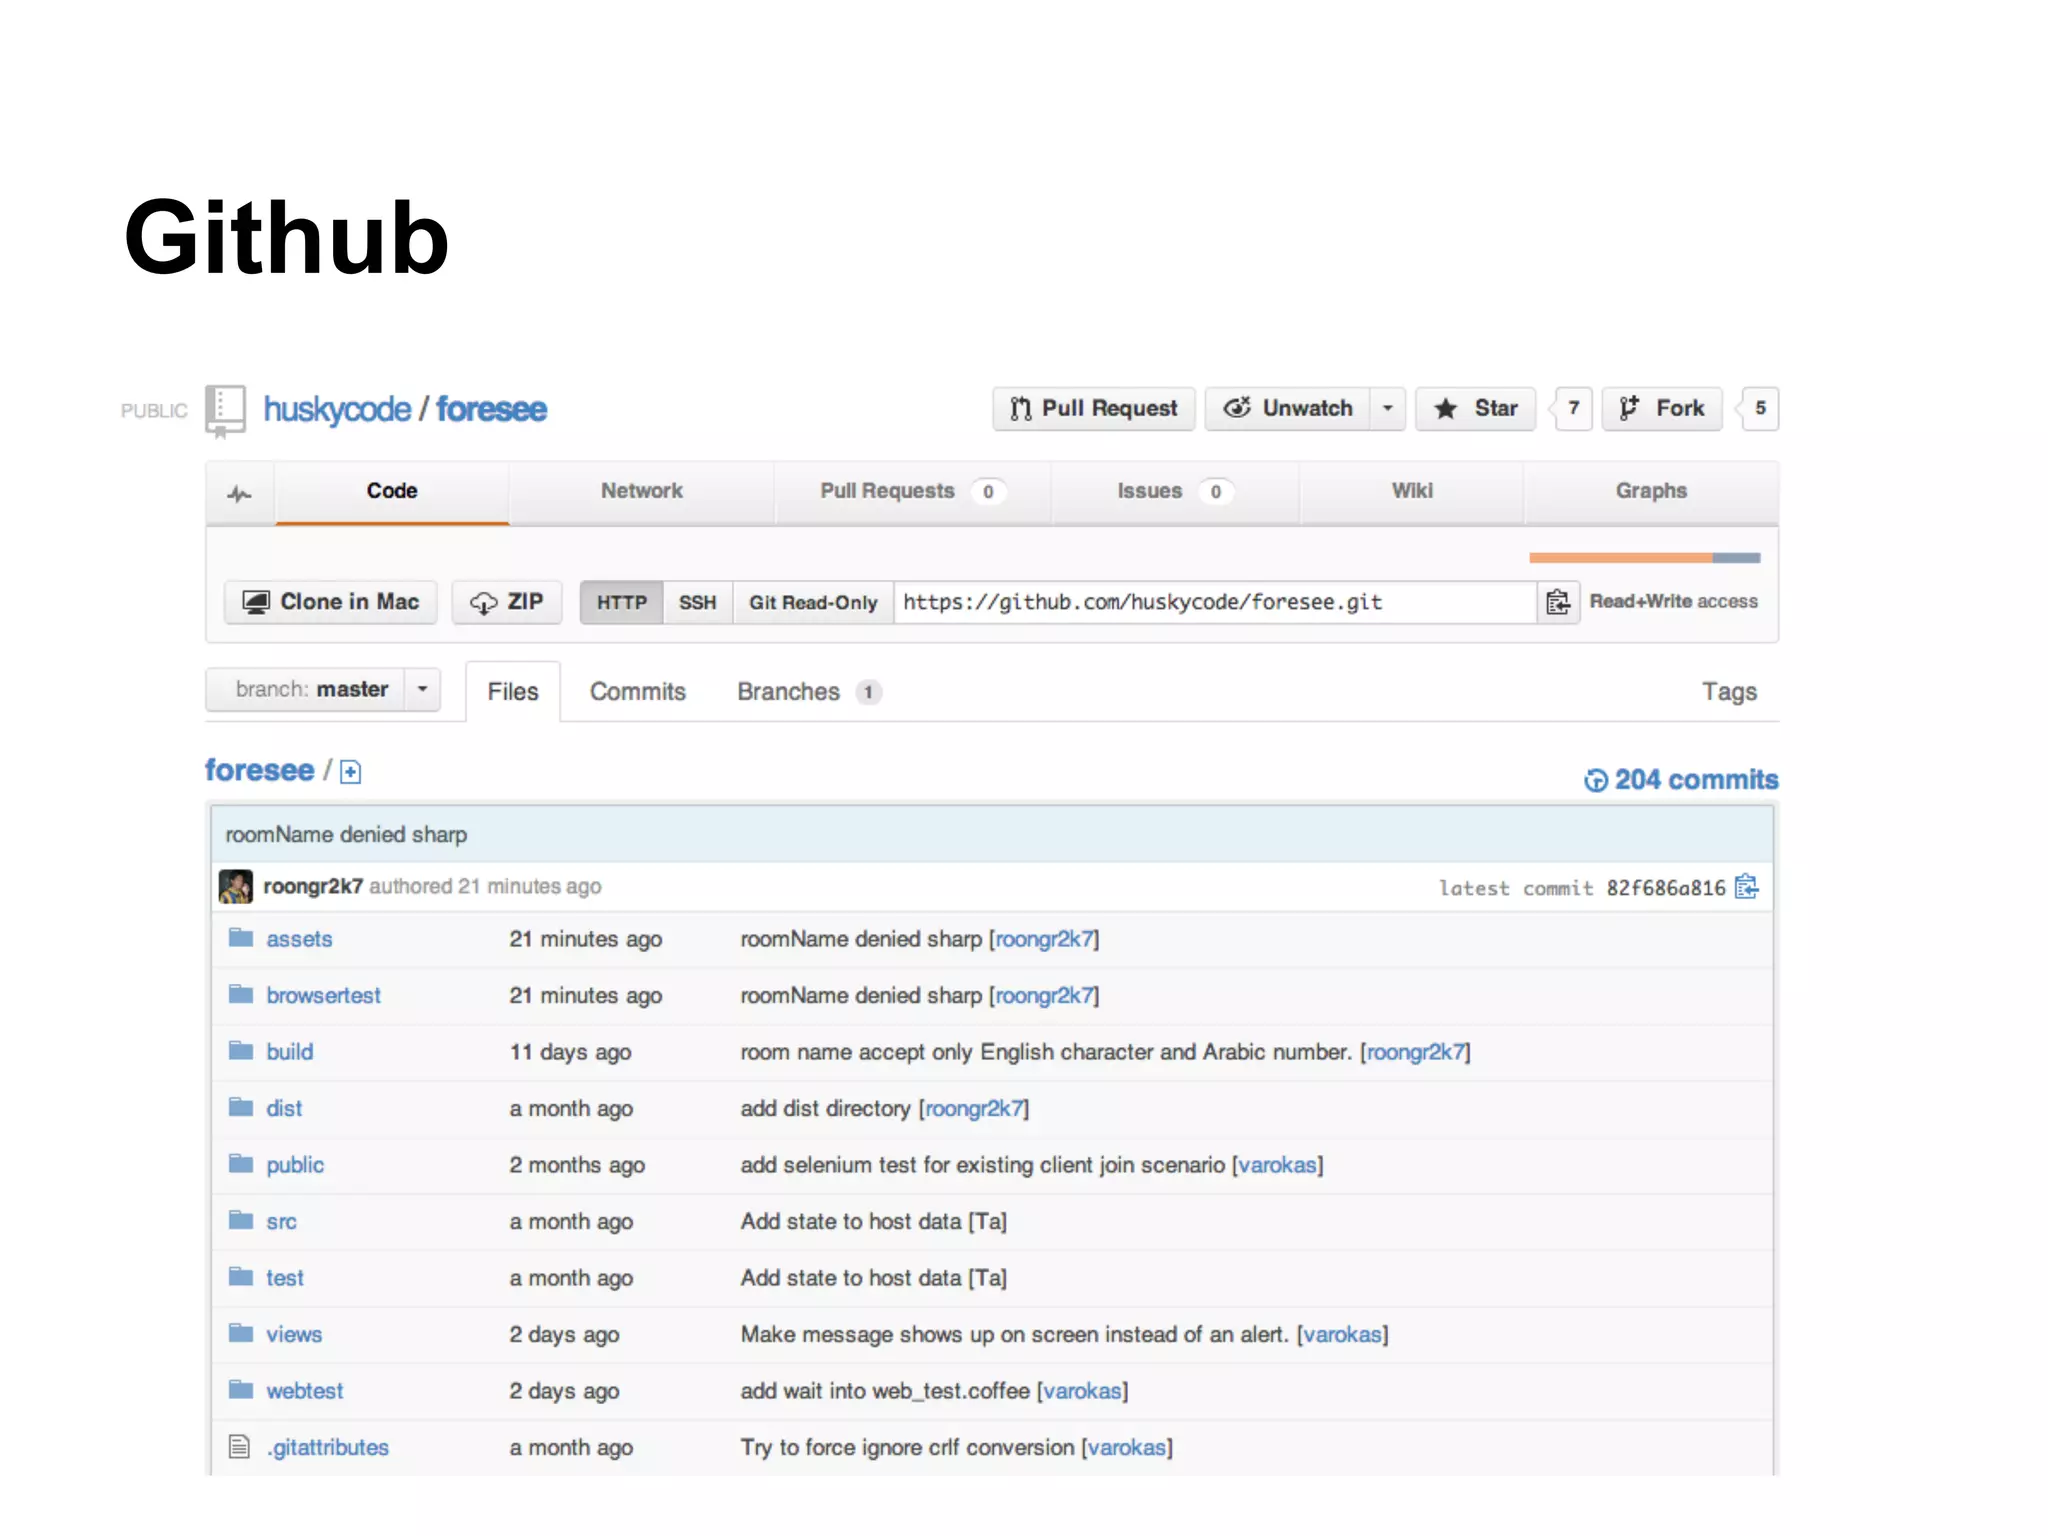Open the Unwatch dropdown arrow
The width and height of the screenshot is (2048, 1536).
click(1388, 408)
